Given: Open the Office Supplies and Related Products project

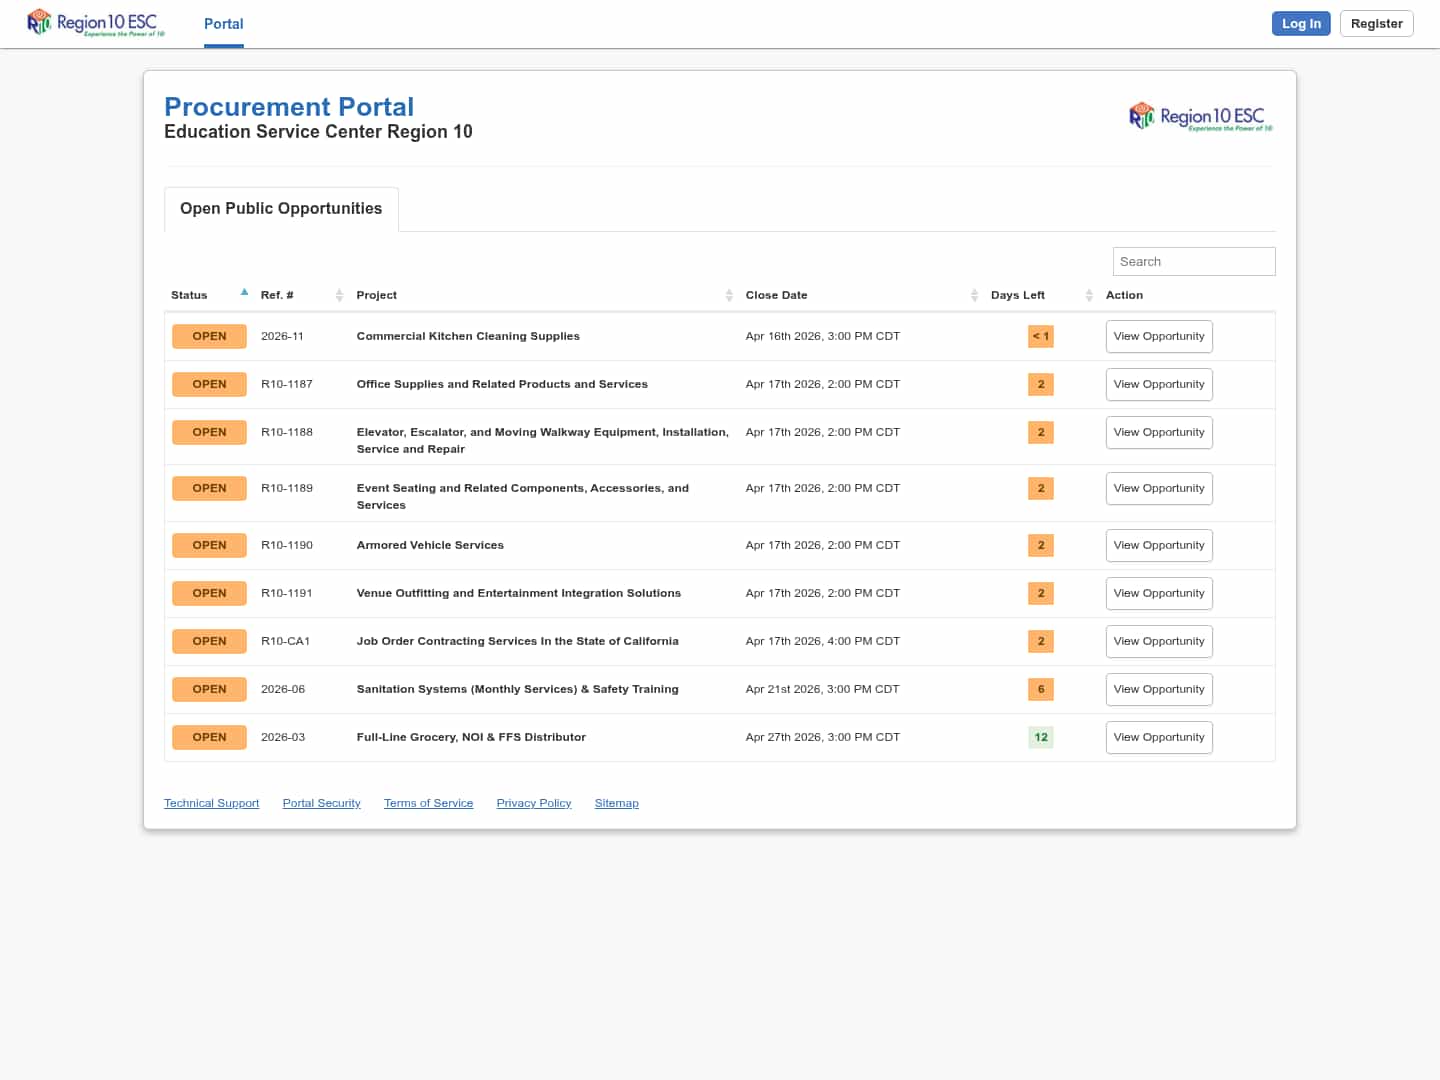Looking at the screenshot, I should point(502,384).
